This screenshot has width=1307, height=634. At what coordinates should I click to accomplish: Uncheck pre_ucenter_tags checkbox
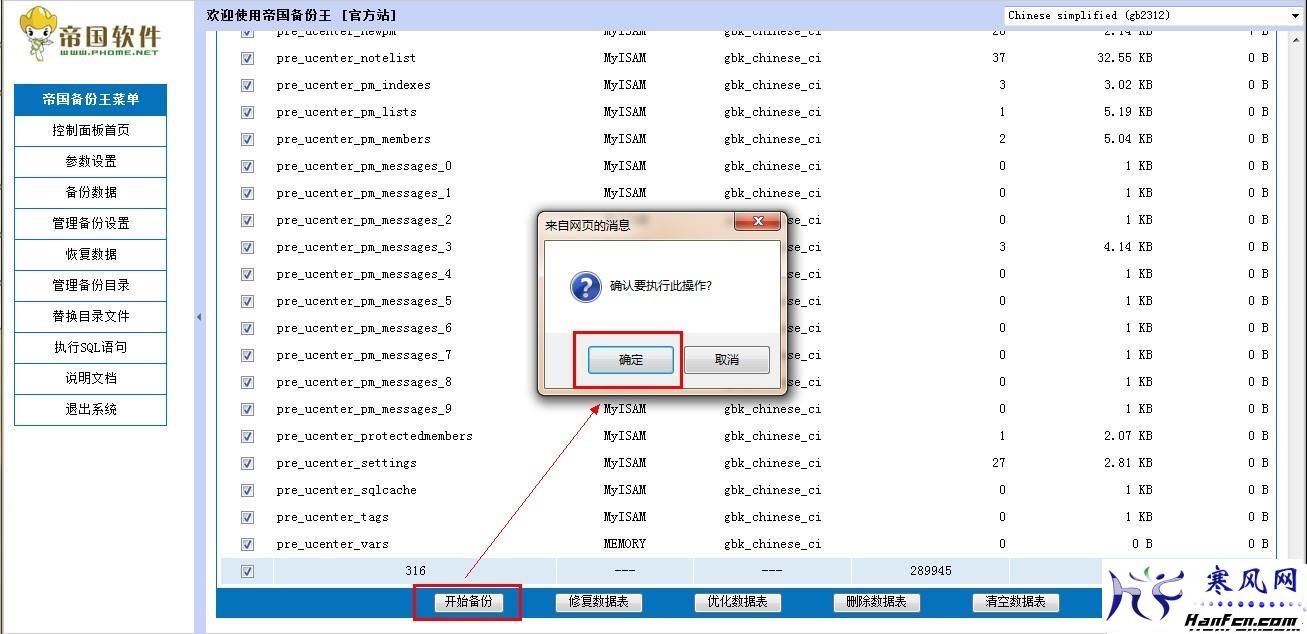coord(247,518)
